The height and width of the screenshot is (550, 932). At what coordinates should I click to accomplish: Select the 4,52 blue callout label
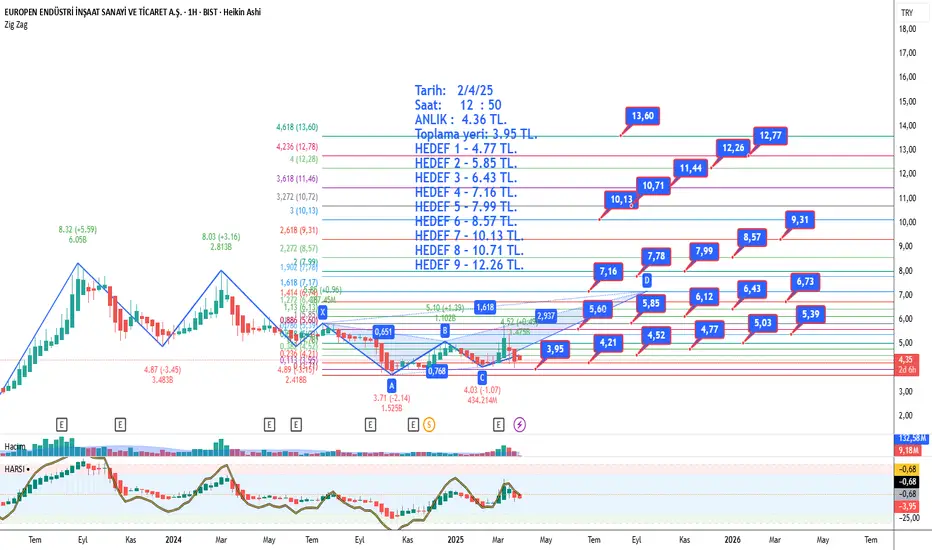656,335
